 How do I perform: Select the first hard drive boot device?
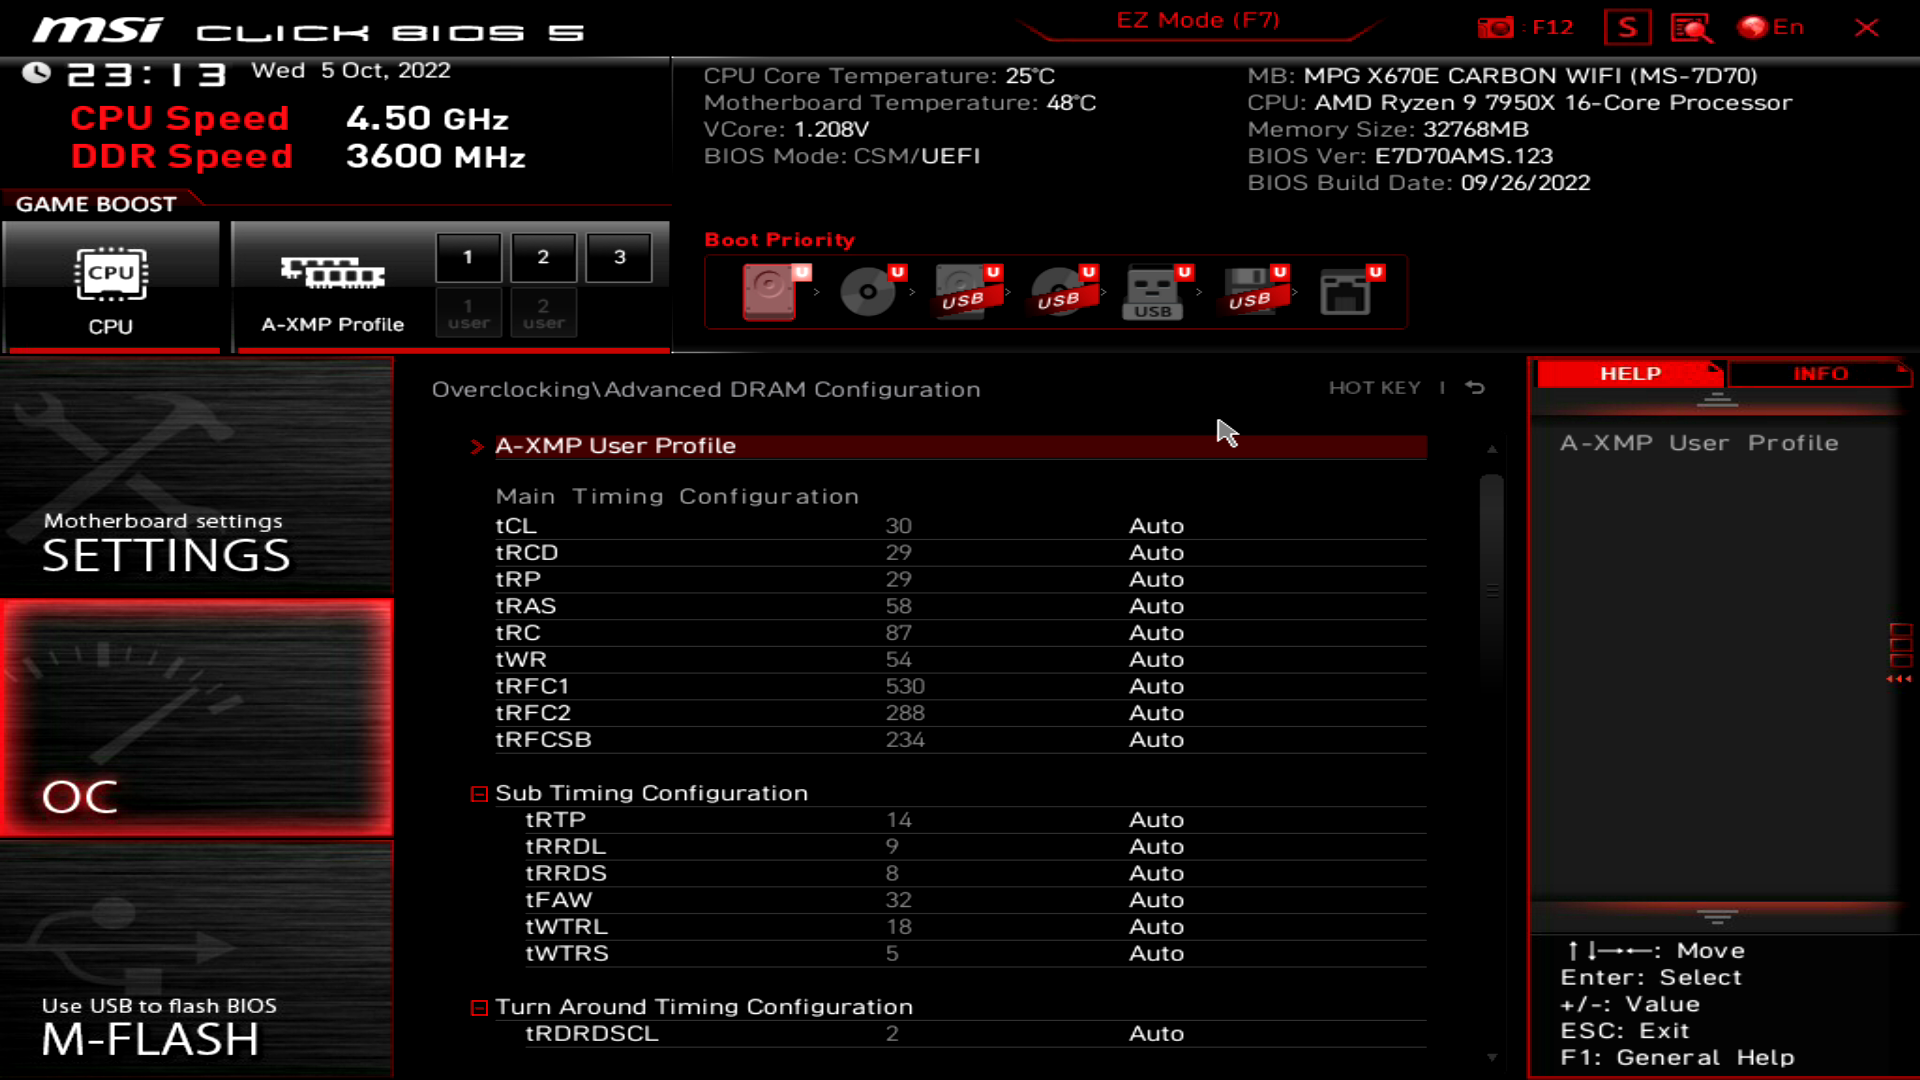[x=769, y=291]
